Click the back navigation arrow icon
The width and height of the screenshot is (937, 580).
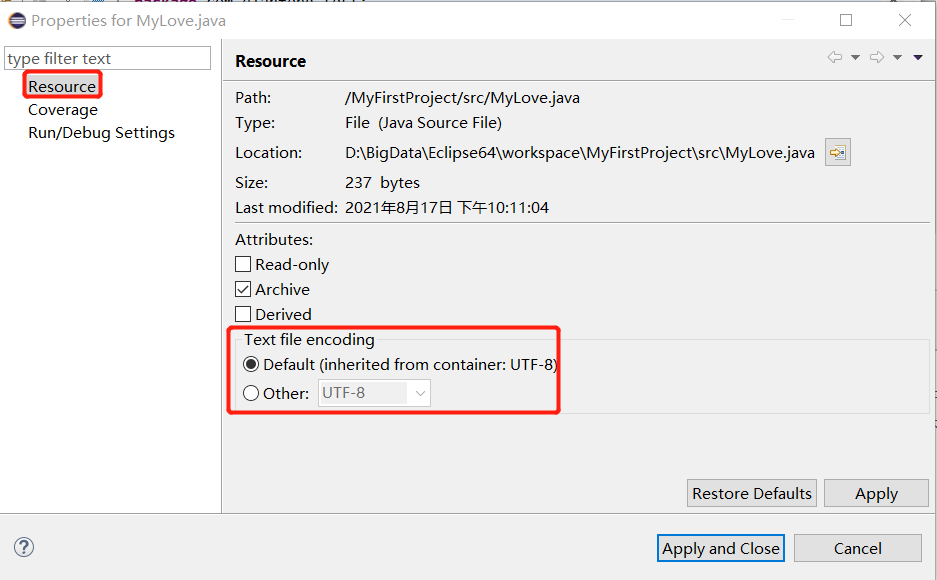834,58
